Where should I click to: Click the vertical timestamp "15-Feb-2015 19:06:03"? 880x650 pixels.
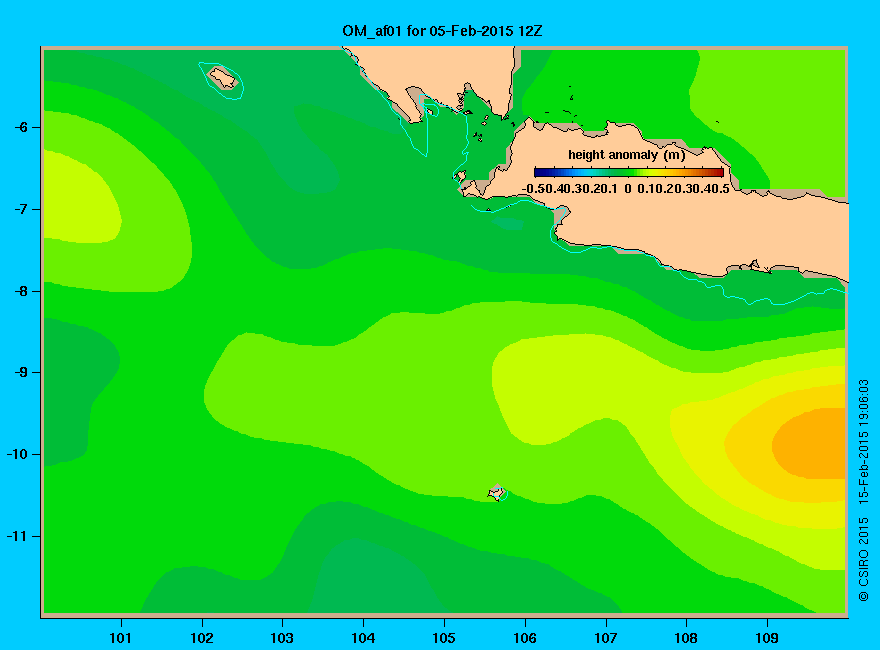tap(864, 440)
